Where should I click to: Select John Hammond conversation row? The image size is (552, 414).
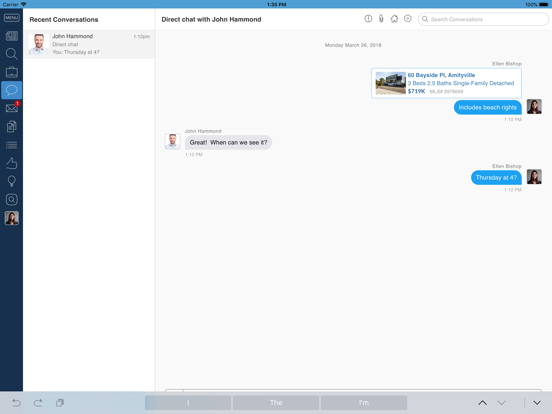tap(89, 44)
